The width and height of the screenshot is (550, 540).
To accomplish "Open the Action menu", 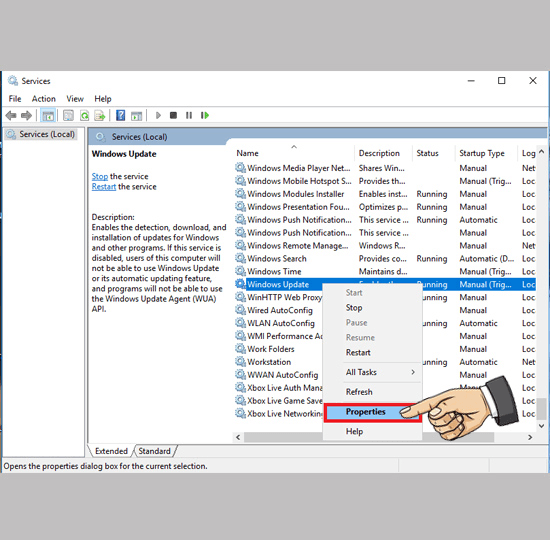I will pyautogui.click(x=43, y=99).
